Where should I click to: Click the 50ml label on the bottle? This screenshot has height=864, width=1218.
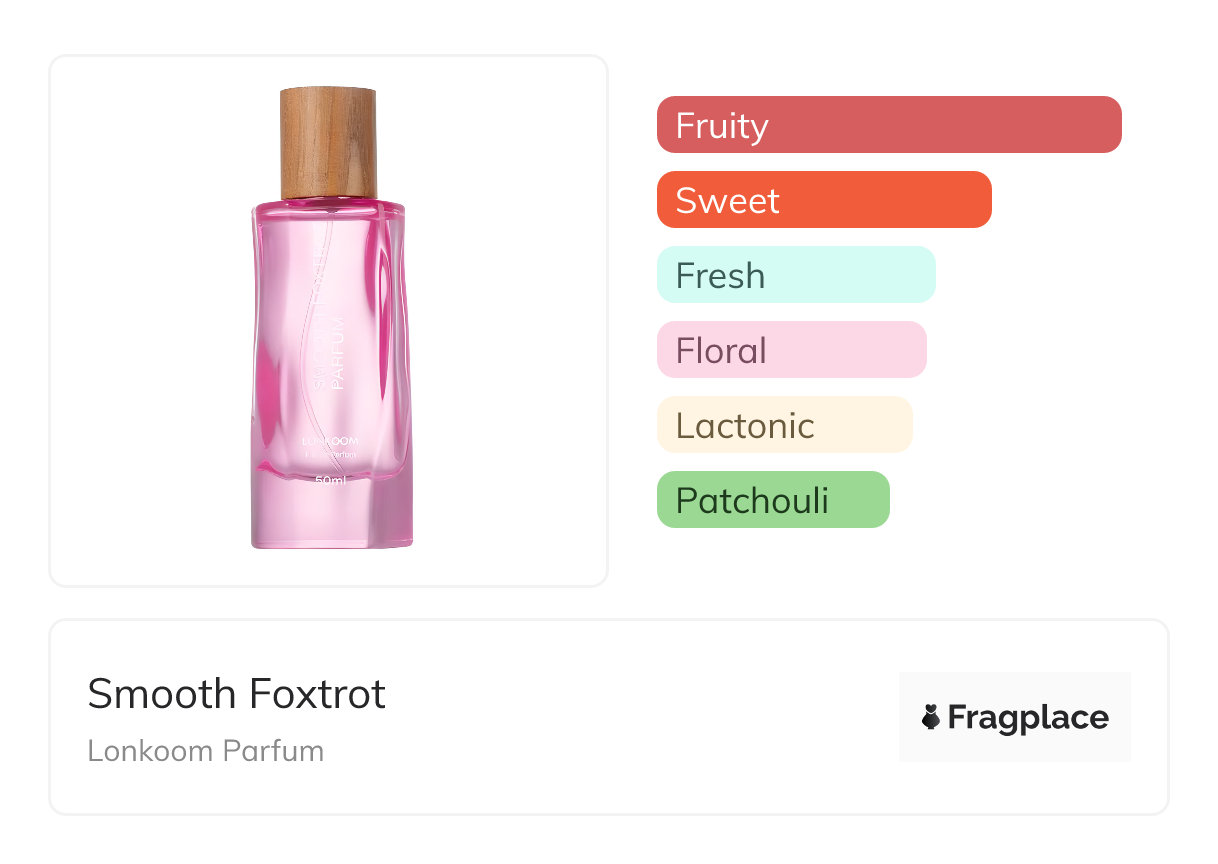[x=330, y=481]
